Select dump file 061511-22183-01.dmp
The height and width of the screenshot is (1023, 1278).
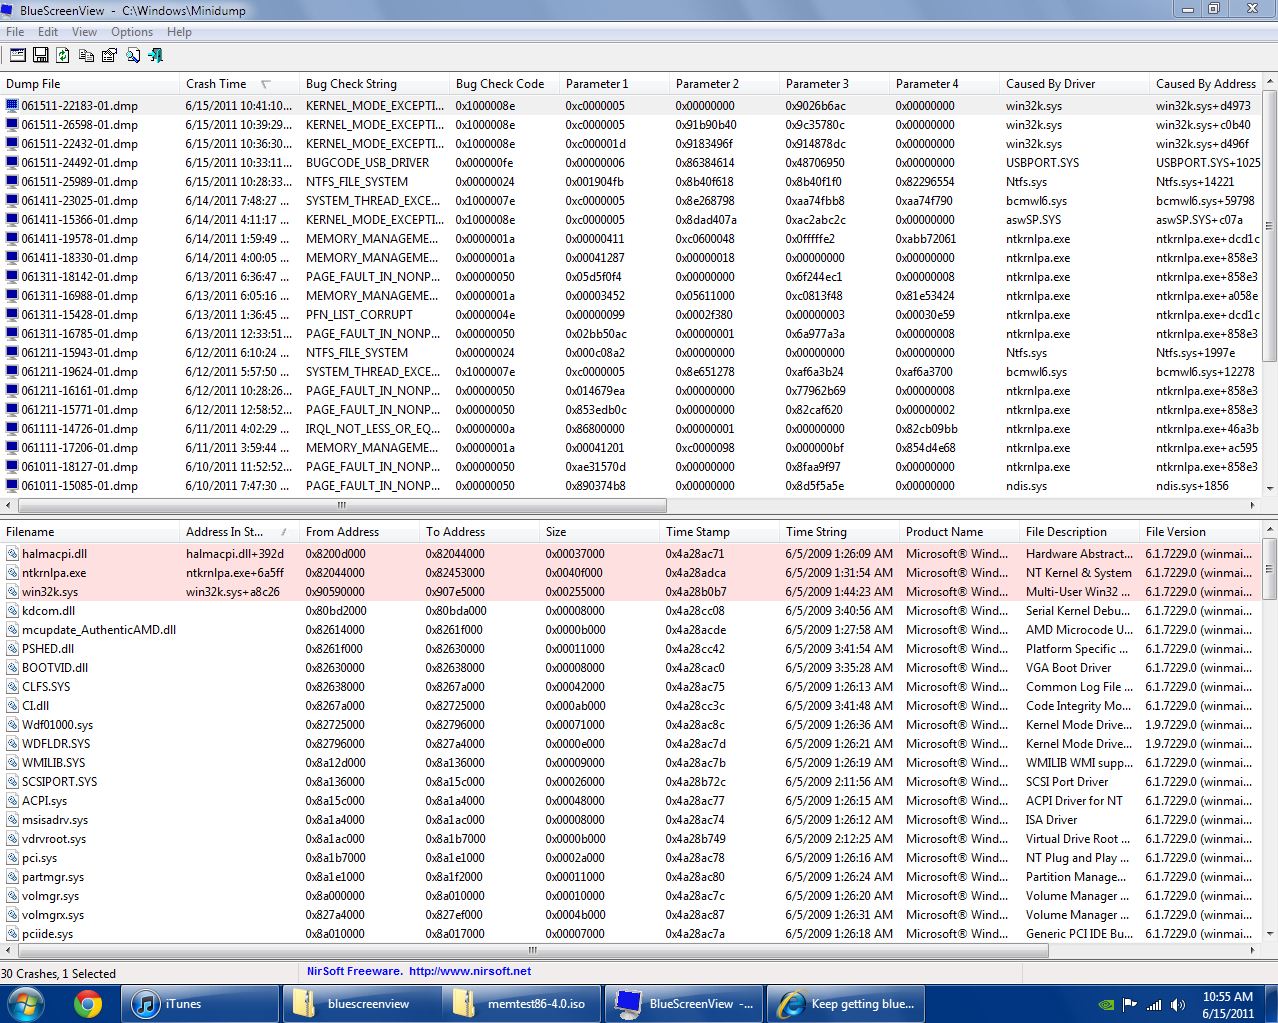[80, 106]
